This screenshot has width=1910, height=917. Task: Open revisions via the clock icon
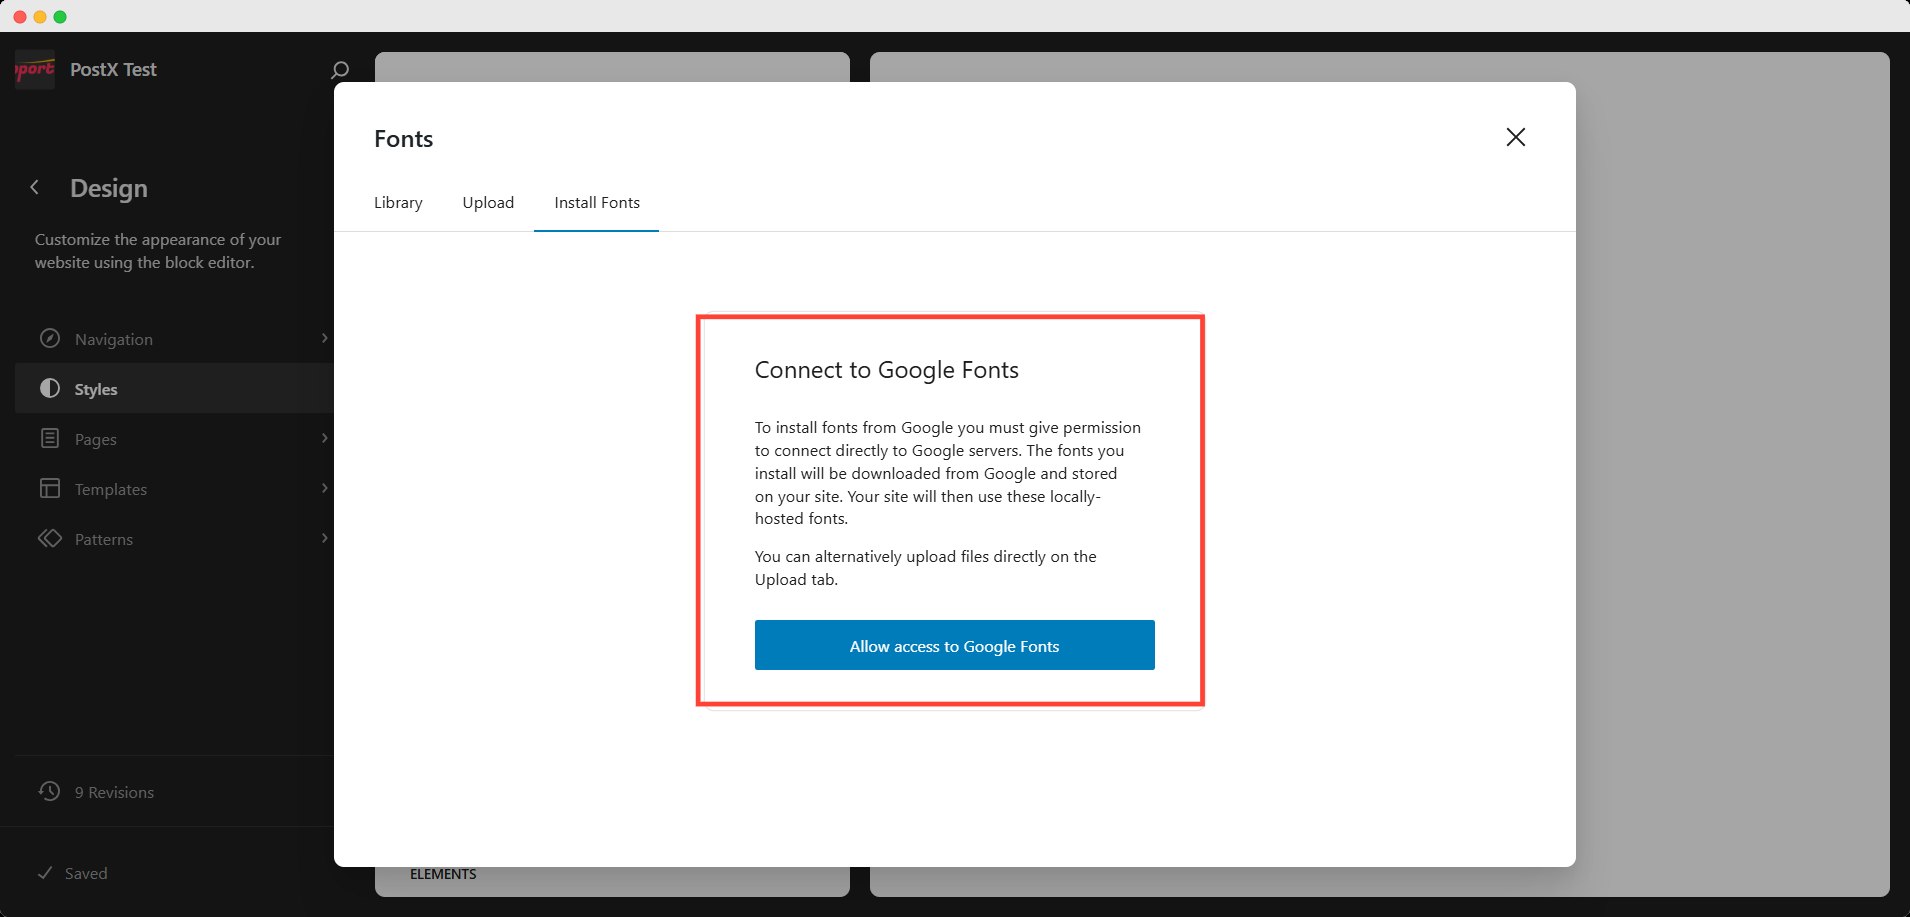tap(49, 791)
